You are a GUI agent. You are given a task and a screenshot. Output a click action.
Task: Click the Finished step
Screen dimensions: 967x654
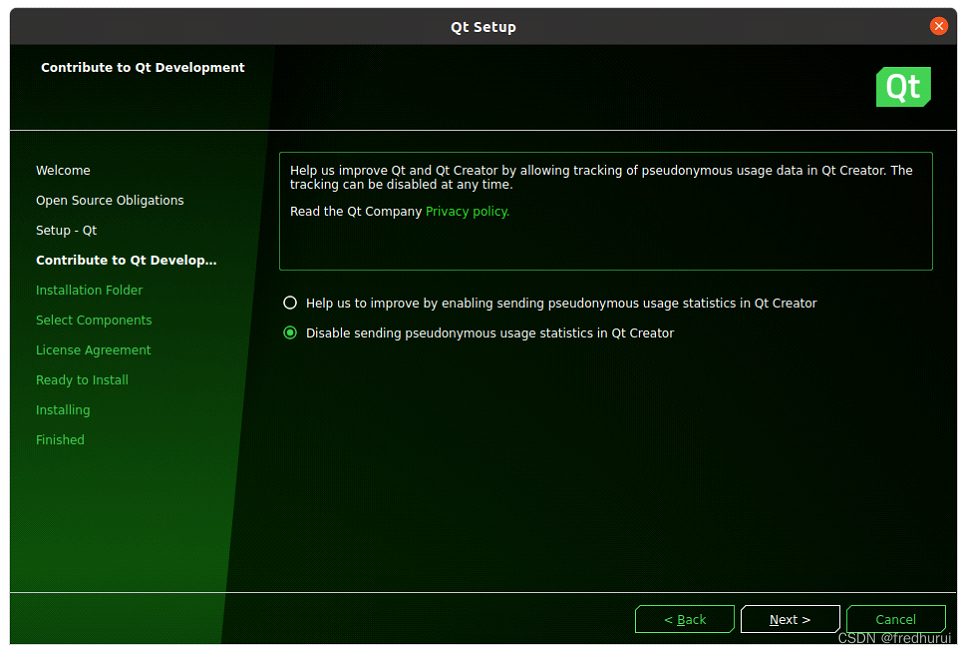(60, 440)
